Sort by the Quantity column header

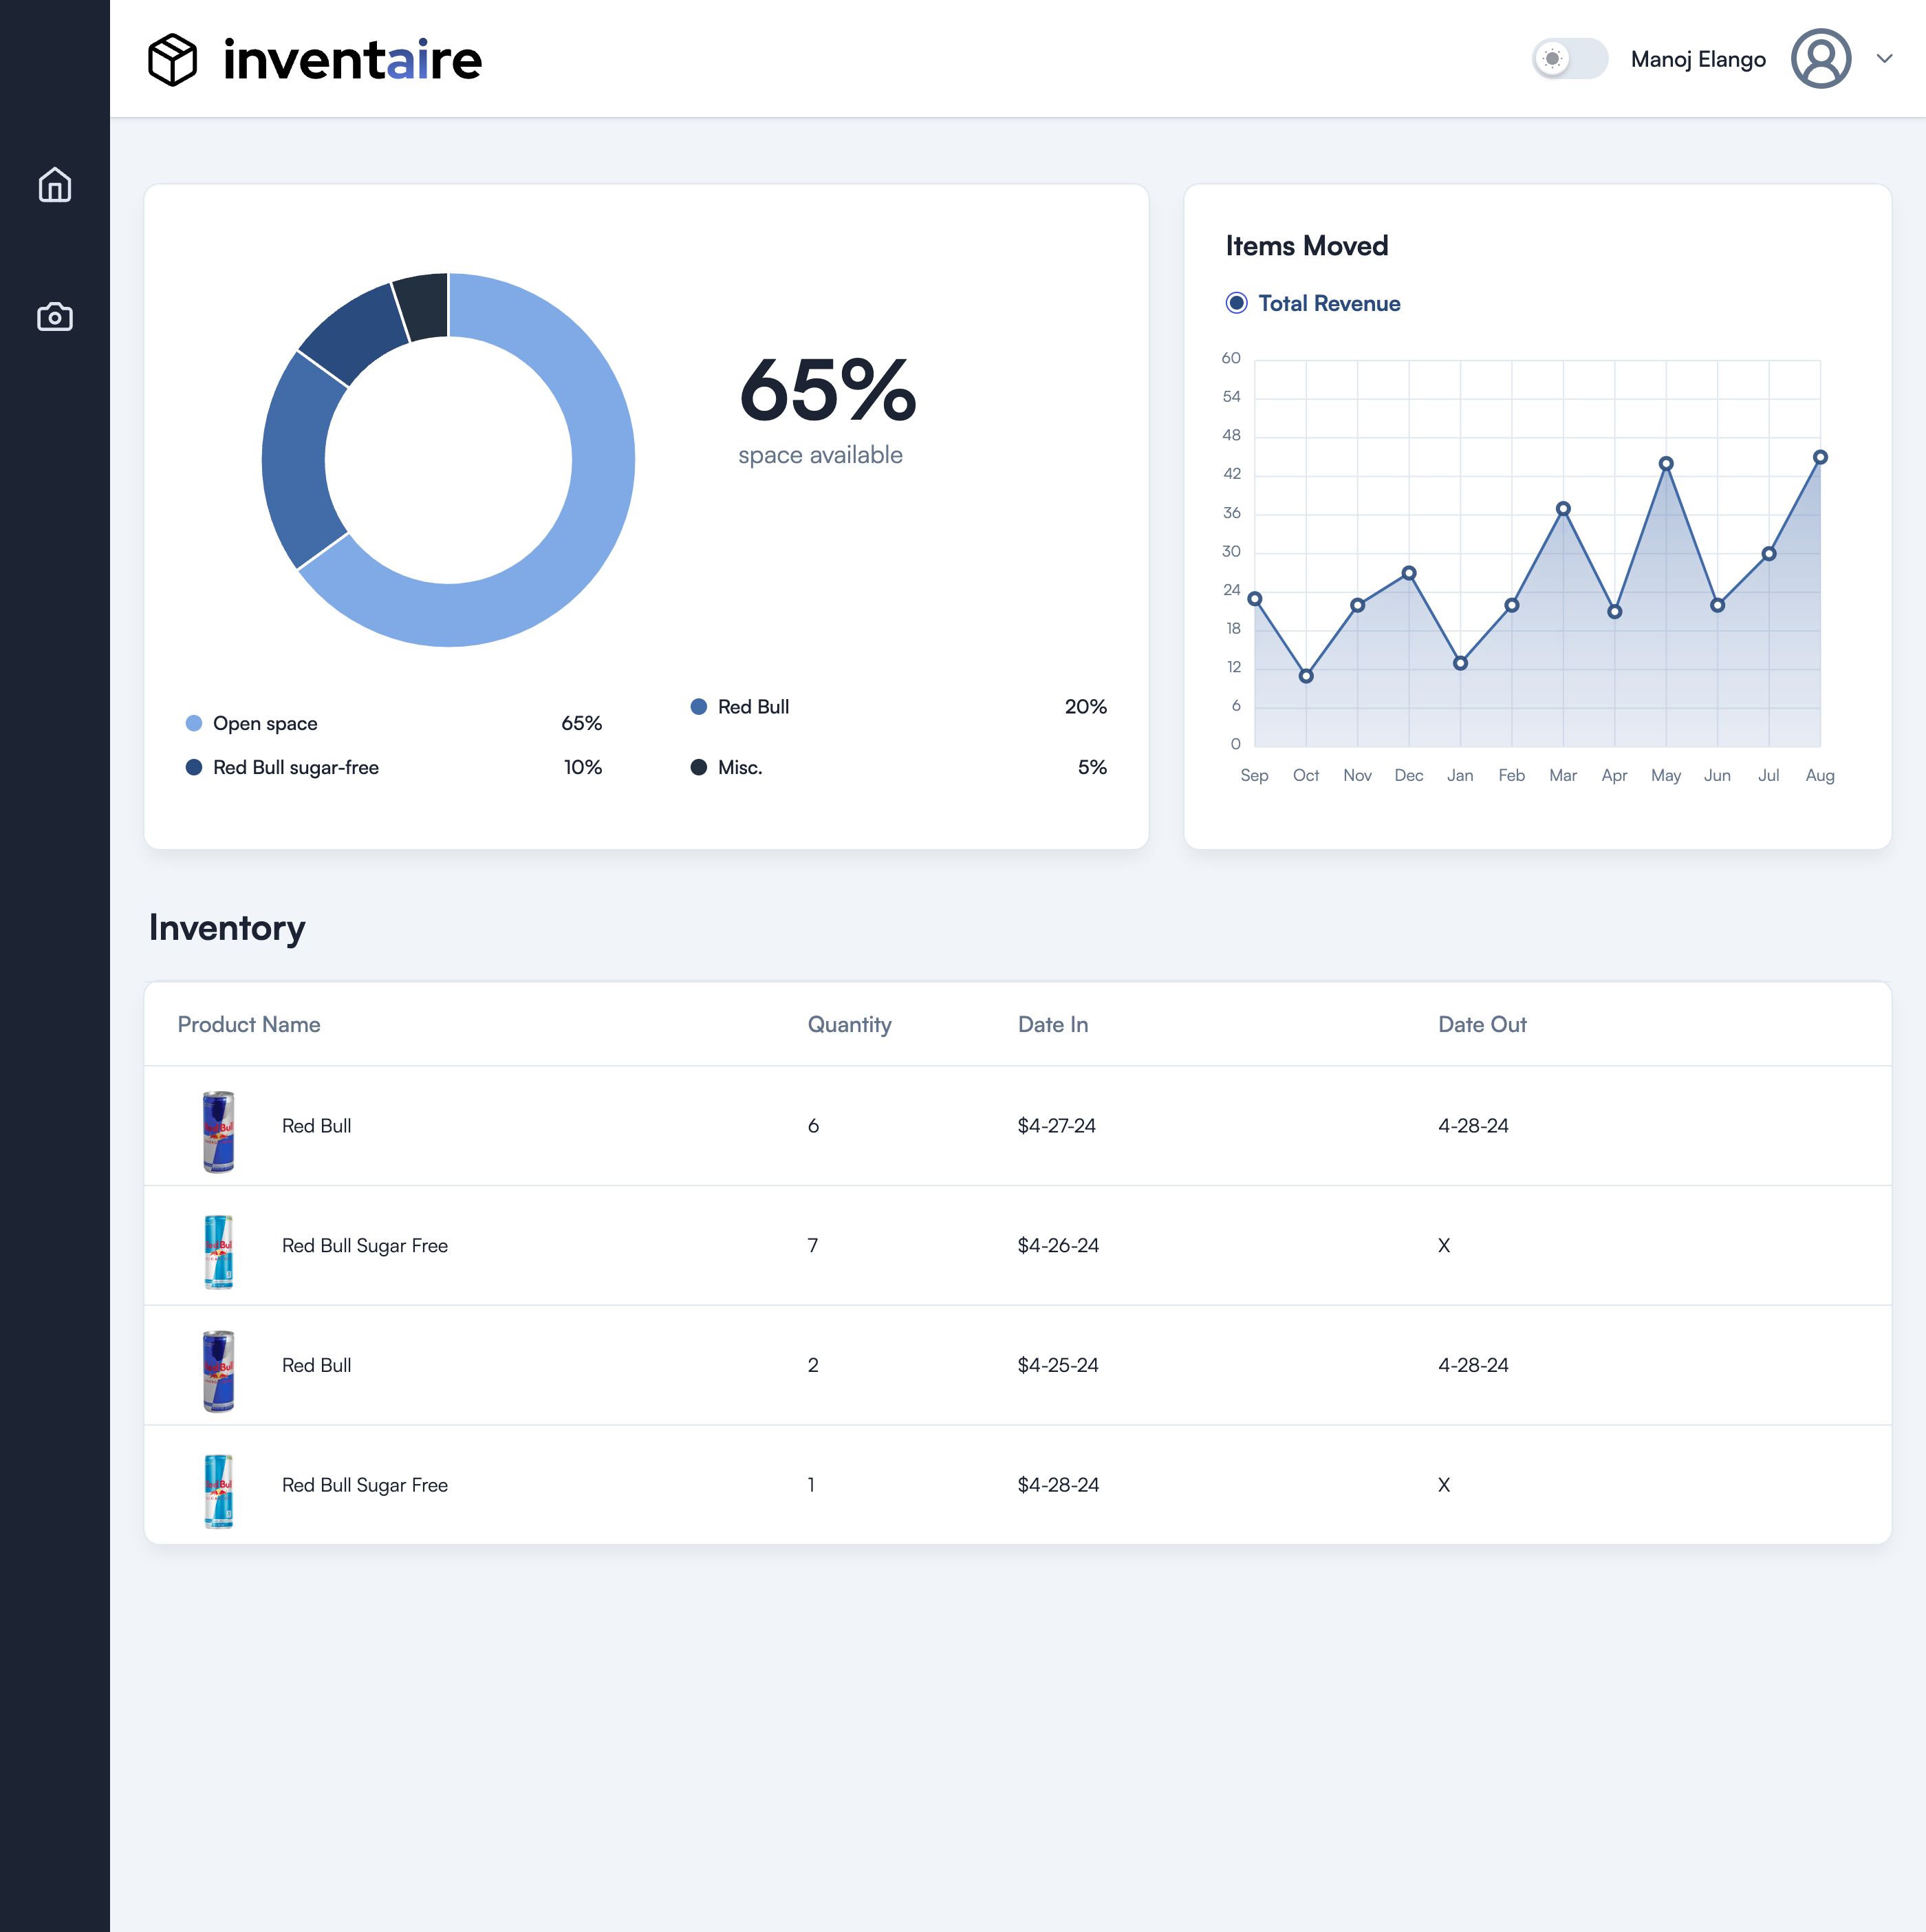click(x=849, y=1024)
